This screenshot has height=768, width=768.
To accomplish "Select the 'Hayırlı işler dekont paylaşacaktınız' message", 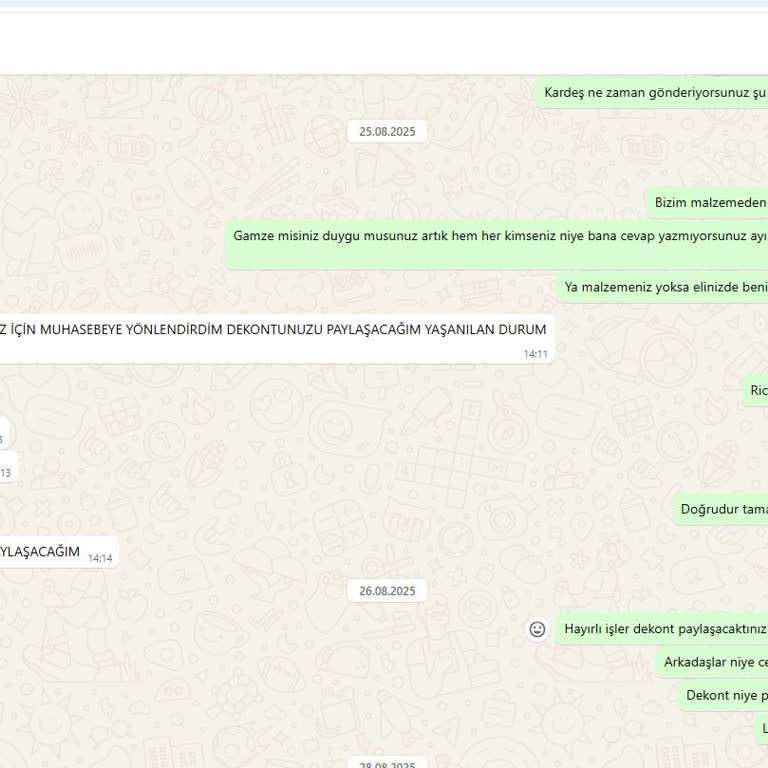I will click(x=662, y=629).
